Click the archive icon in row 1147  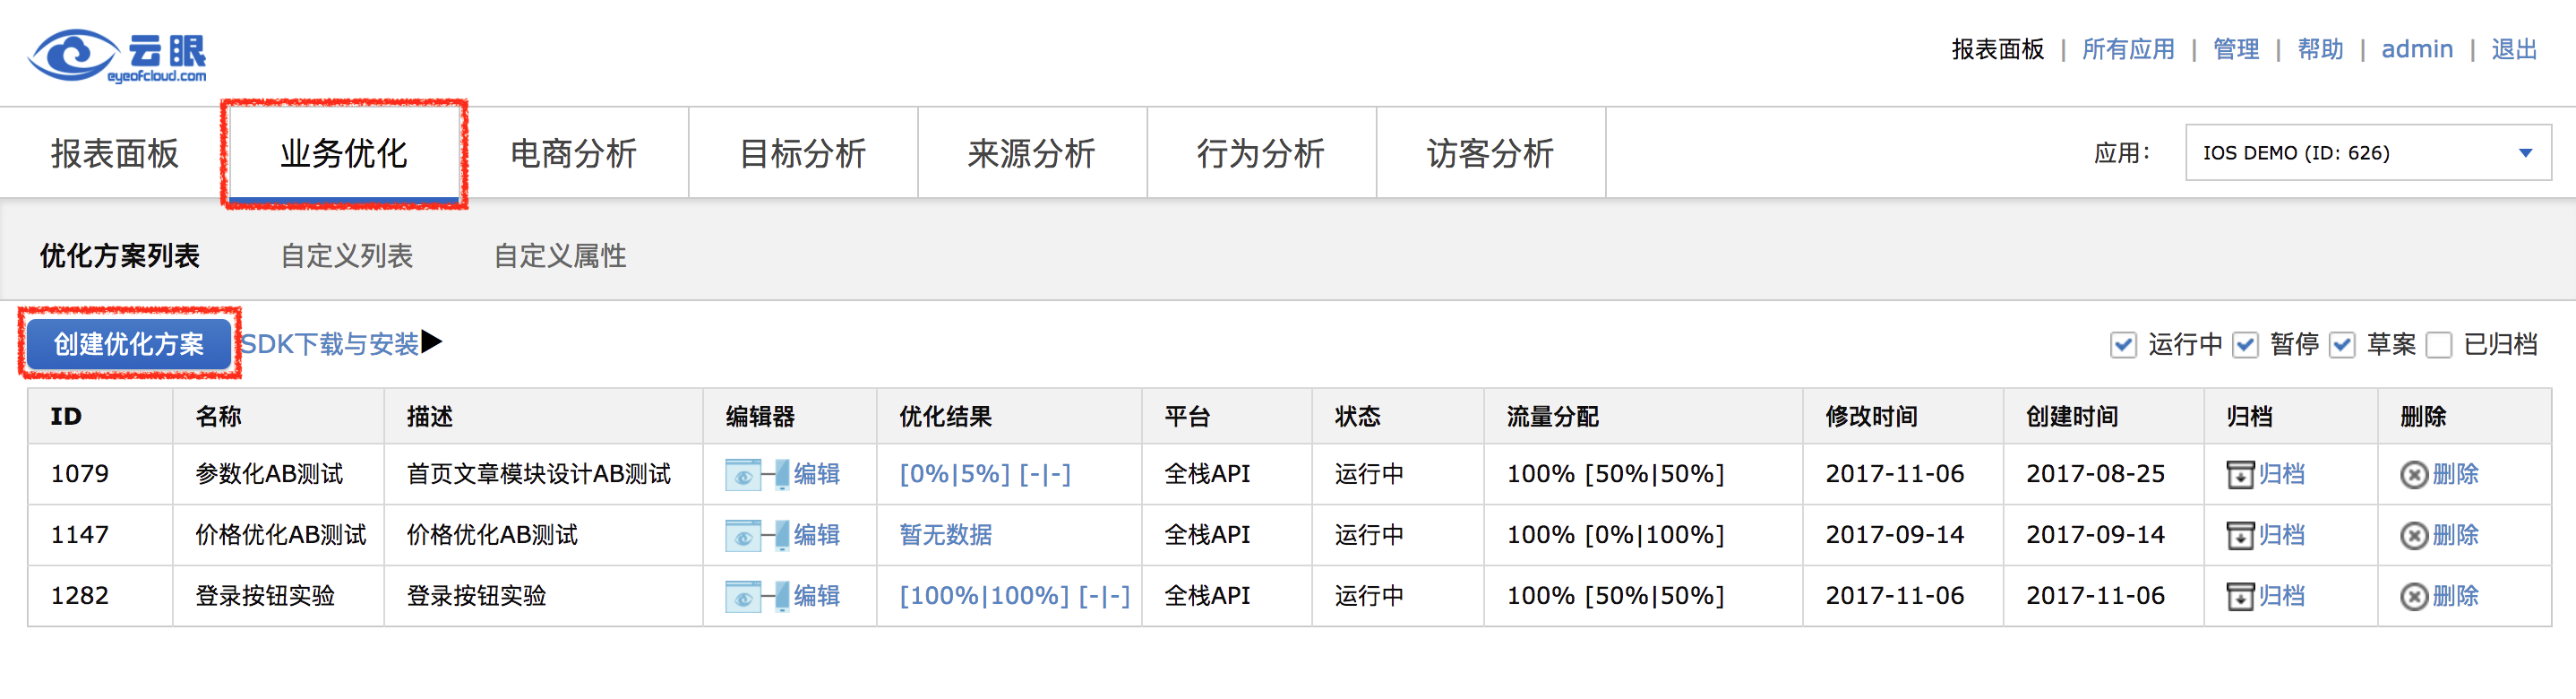(x=2240, y=536)
